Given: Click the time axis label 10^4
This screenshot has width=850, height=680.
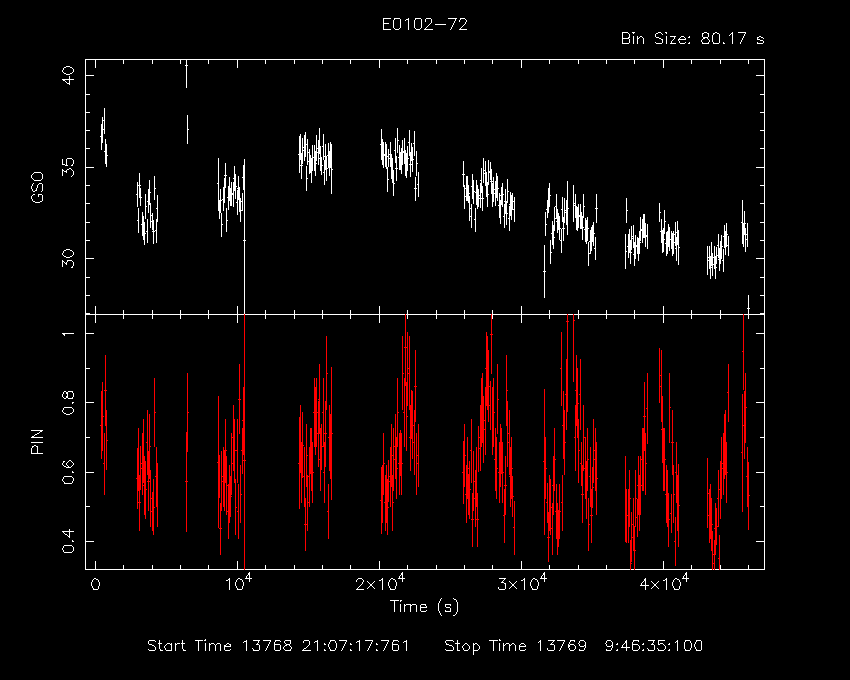Looking at the screenshot, I should tap(238, 582).
